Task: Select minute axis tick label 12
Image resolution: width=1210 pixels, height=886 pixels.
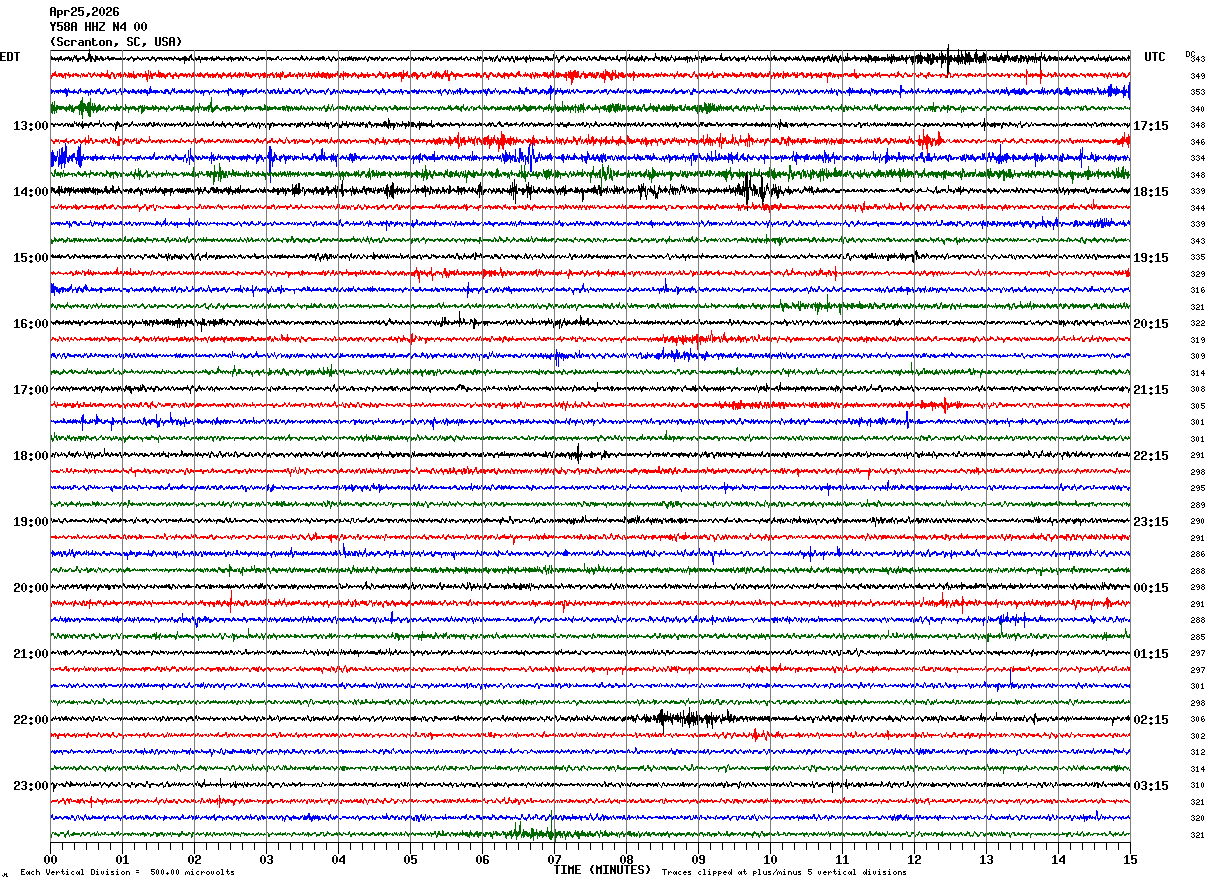Action: click(x=914, y=859)
